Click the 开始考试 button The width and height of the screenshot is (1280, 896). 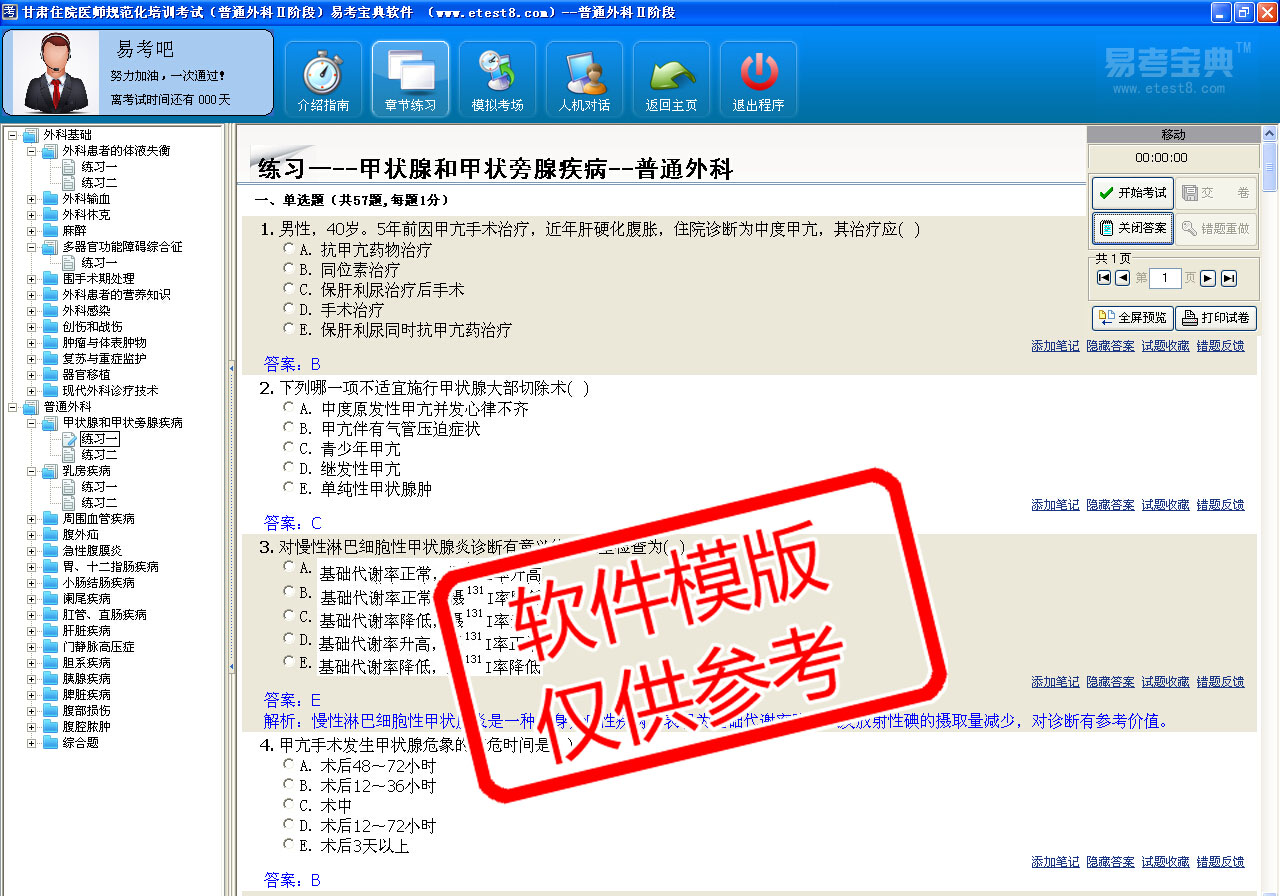(1132, 193)
